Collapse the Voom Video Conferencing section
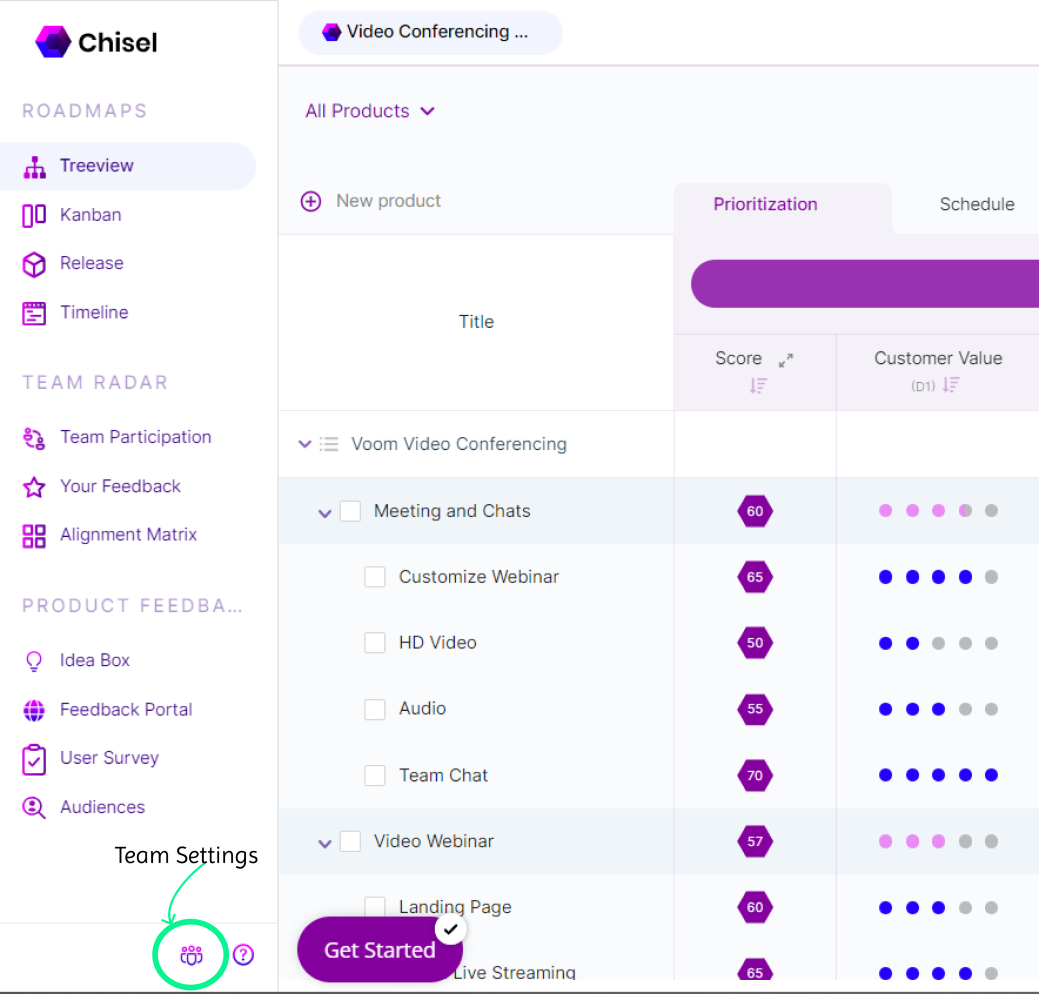The height and width of the screenshot is (994, 1039). tap(303, 444)
